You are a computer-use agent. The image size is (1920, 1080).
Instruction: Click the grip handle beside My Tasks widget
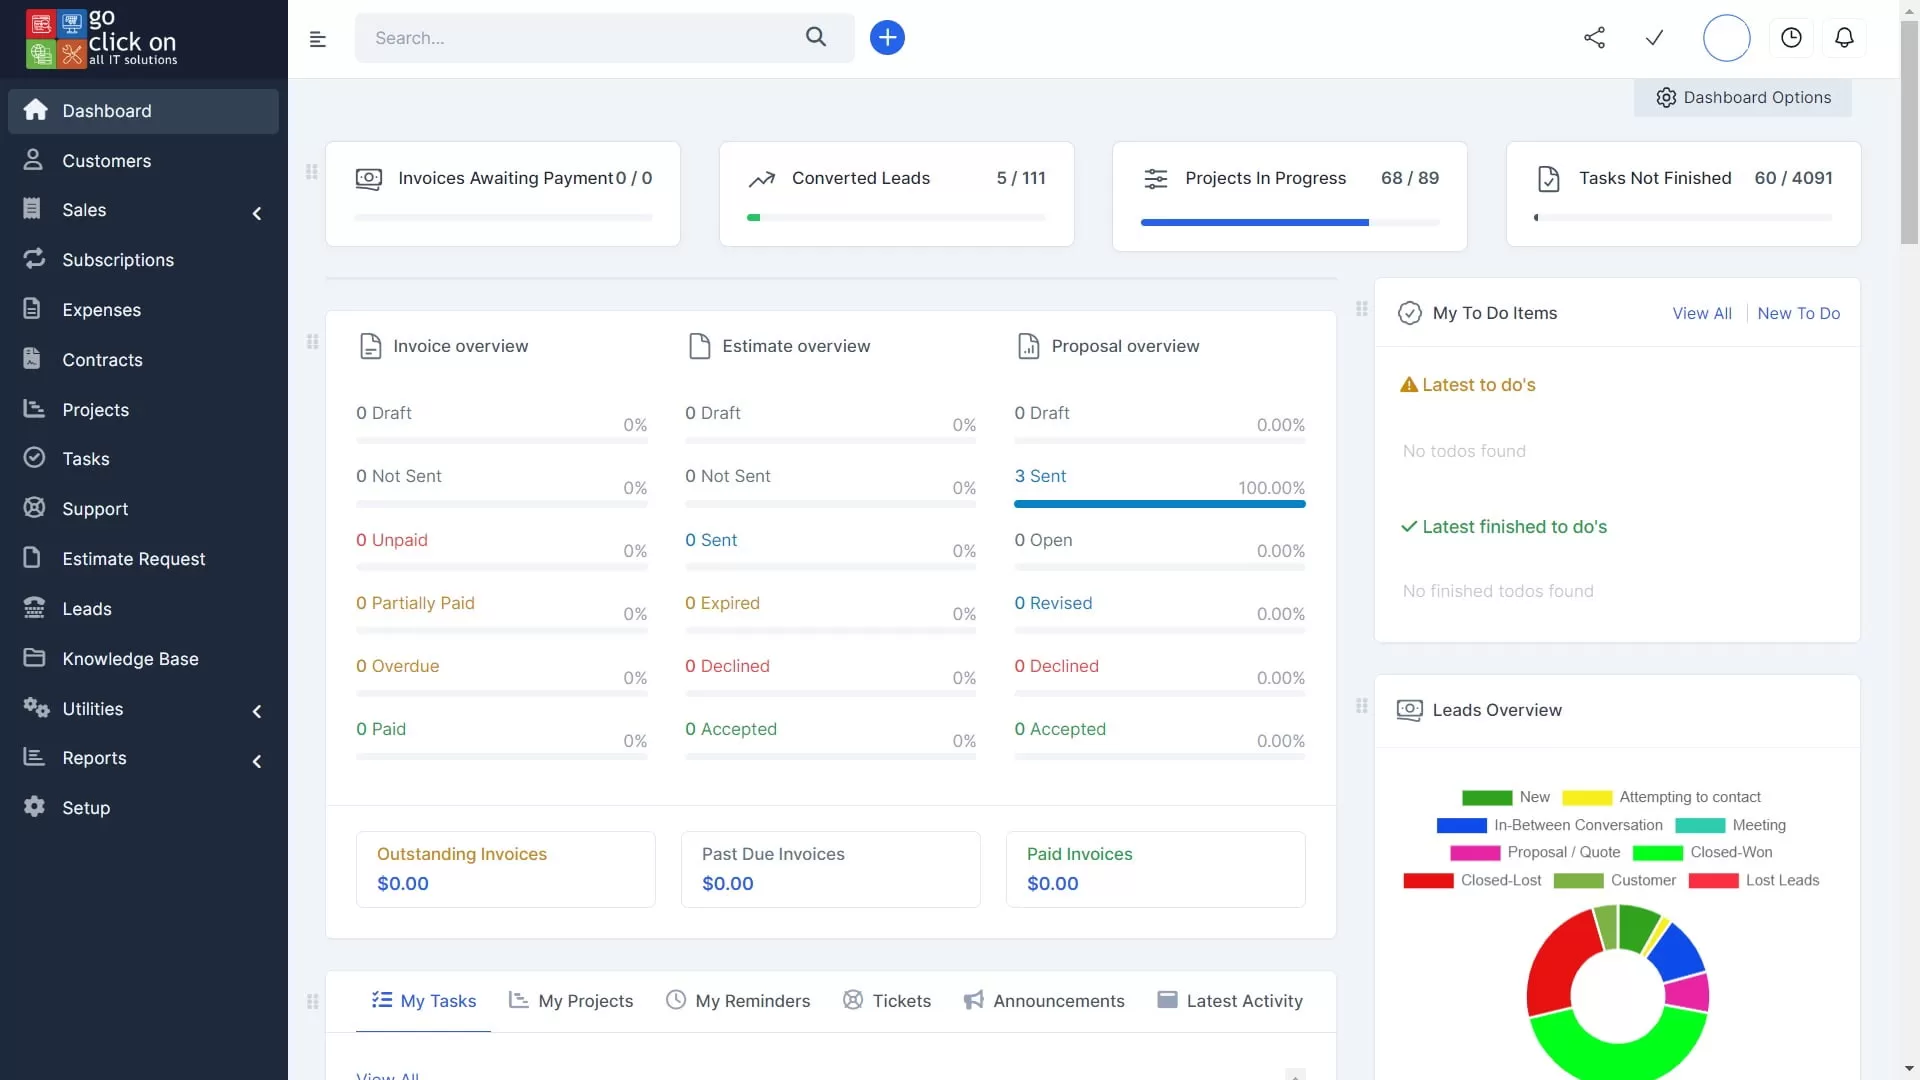click(312, 1001)
